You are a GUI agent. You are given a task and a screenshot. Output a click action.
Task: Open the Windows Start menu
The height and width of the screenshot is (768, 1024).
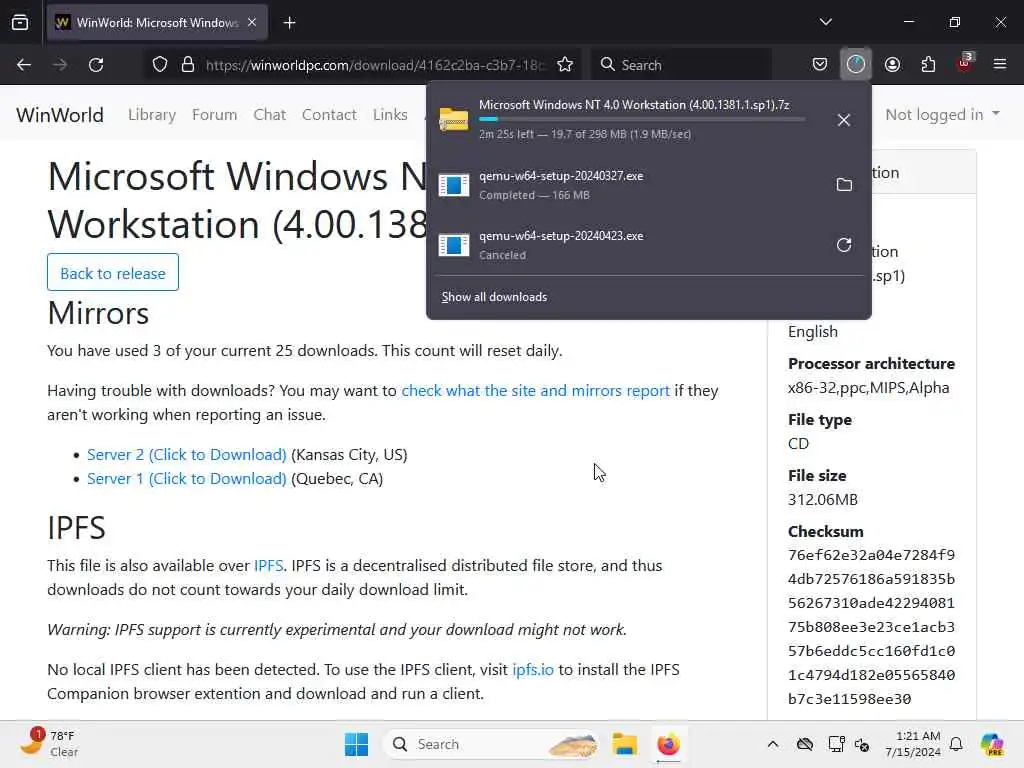pyautogui.click(x=357, y=744)
